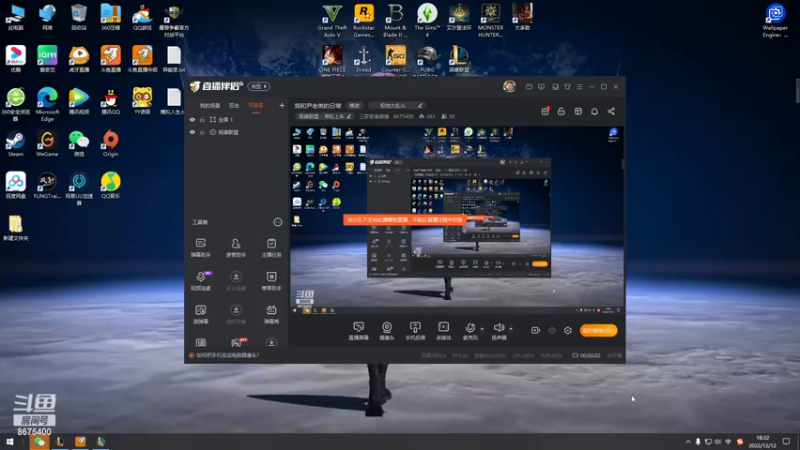800x450 pixels.
Task: Toggle the preview eye icon near settings gear
Action: click(x=552, y=331)
